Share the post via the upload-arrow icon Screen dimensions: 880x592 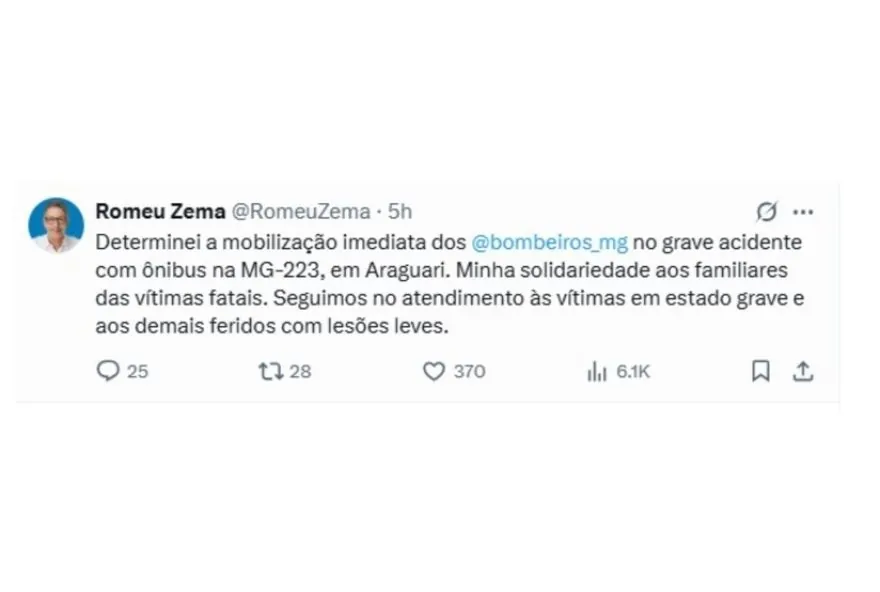click(802, 371)
